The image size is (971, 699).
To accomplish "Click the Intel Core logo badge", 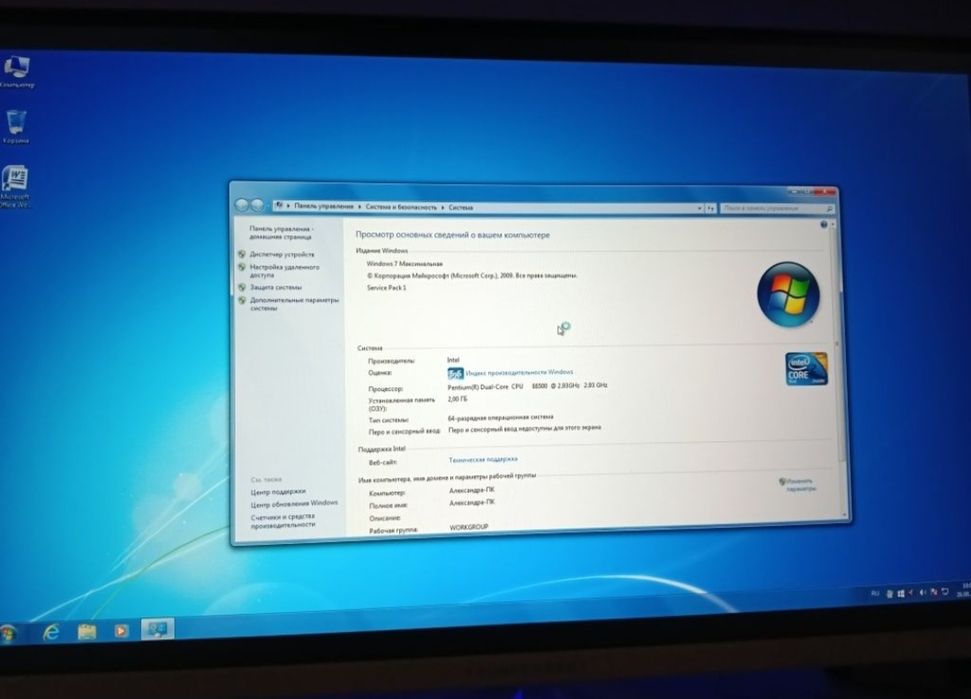I will [x=806, y=369].
